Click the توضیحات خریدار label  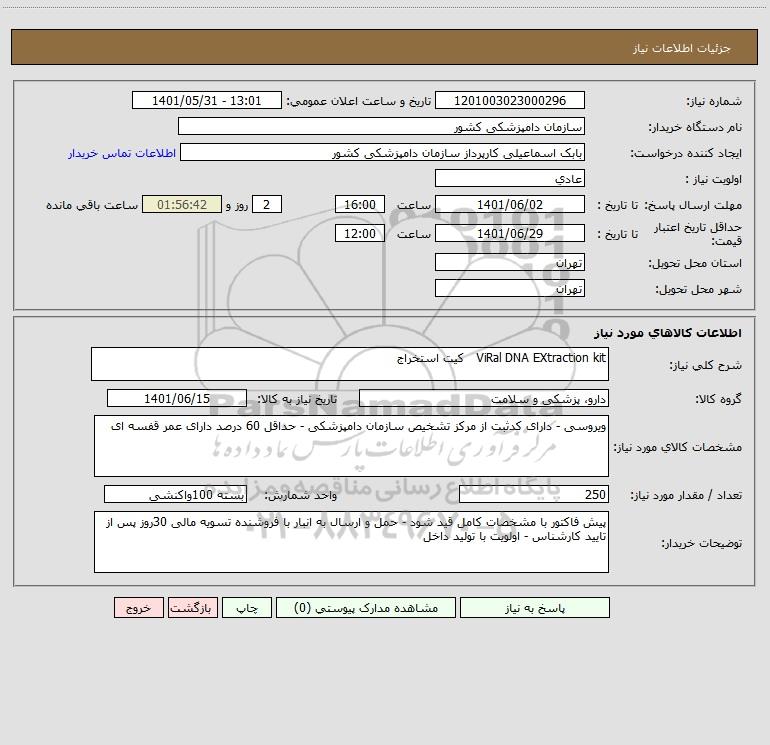point(701,543)
